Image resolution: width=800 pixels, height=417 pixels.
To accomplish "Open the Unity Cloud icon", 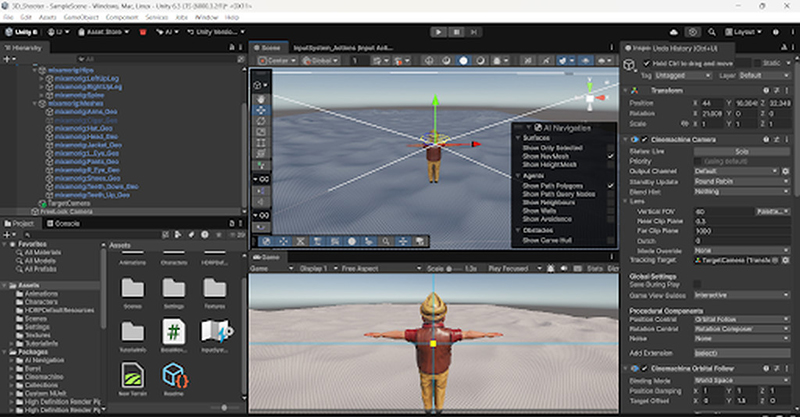I will [674, 32].
